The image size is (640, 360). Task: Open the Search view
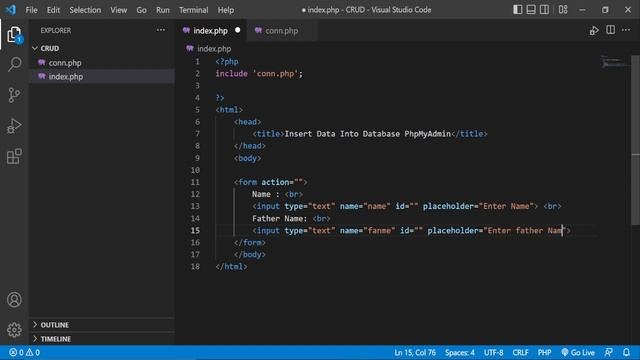point(14,64)
